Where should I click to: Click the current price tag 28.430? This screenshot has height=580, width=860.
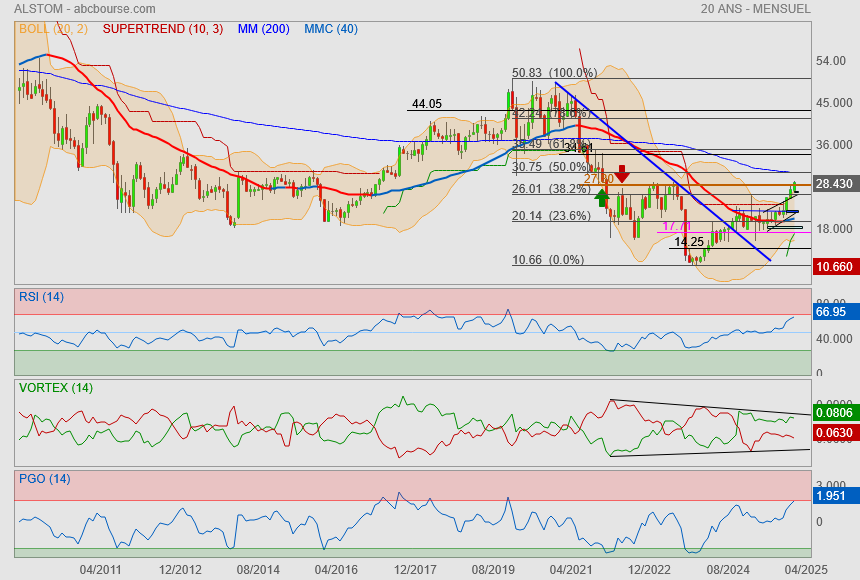pos(834,184)
